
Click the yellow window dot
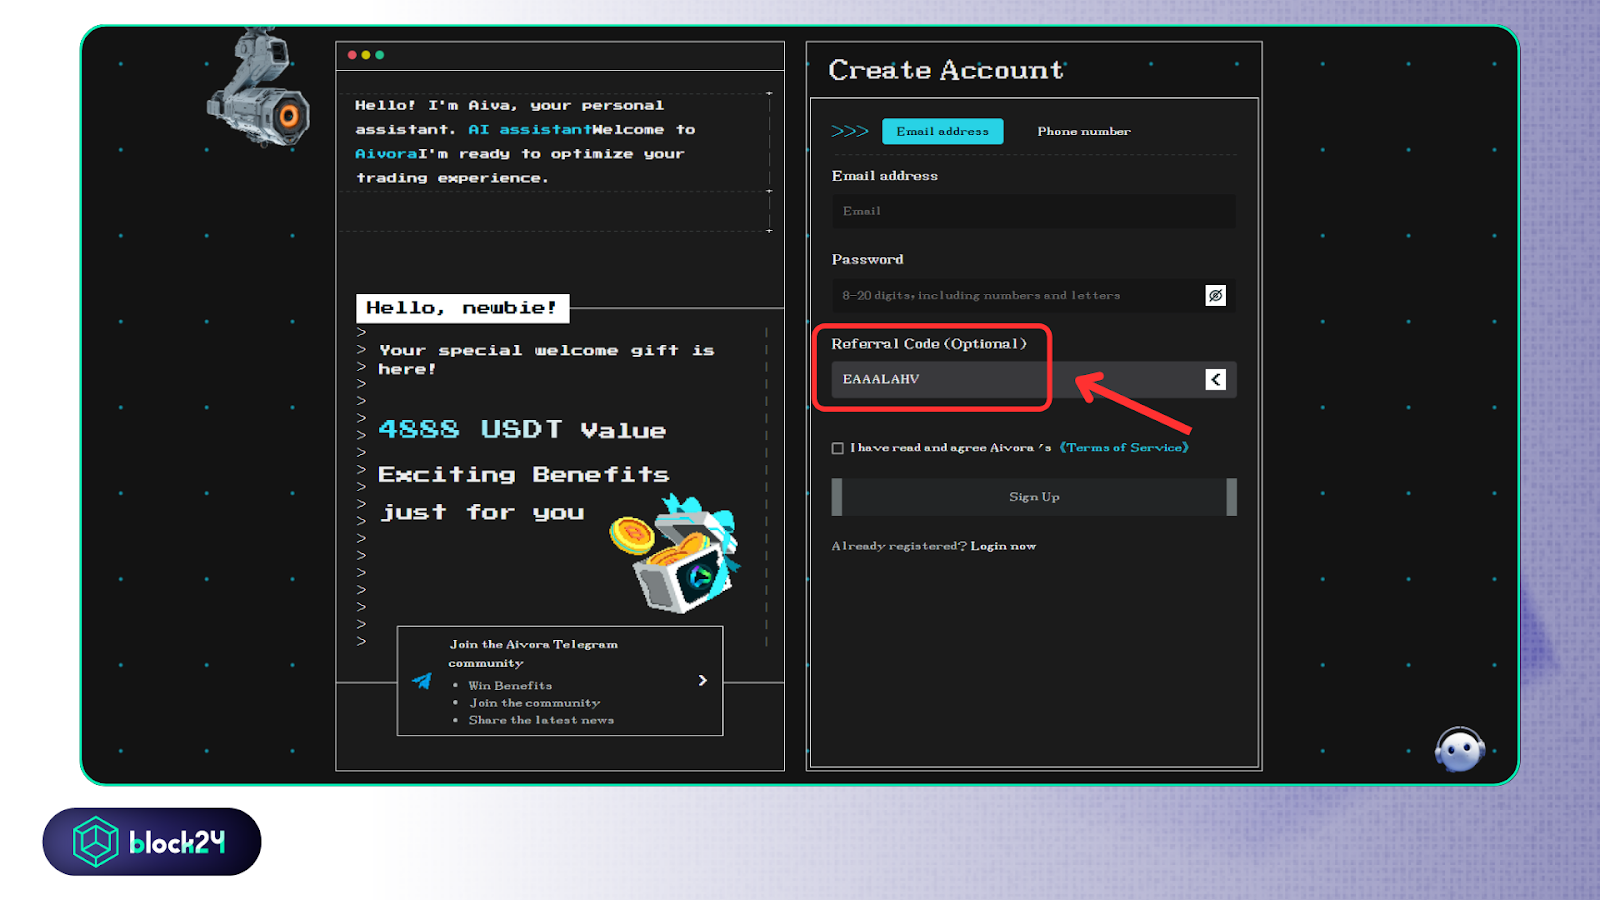366,55
